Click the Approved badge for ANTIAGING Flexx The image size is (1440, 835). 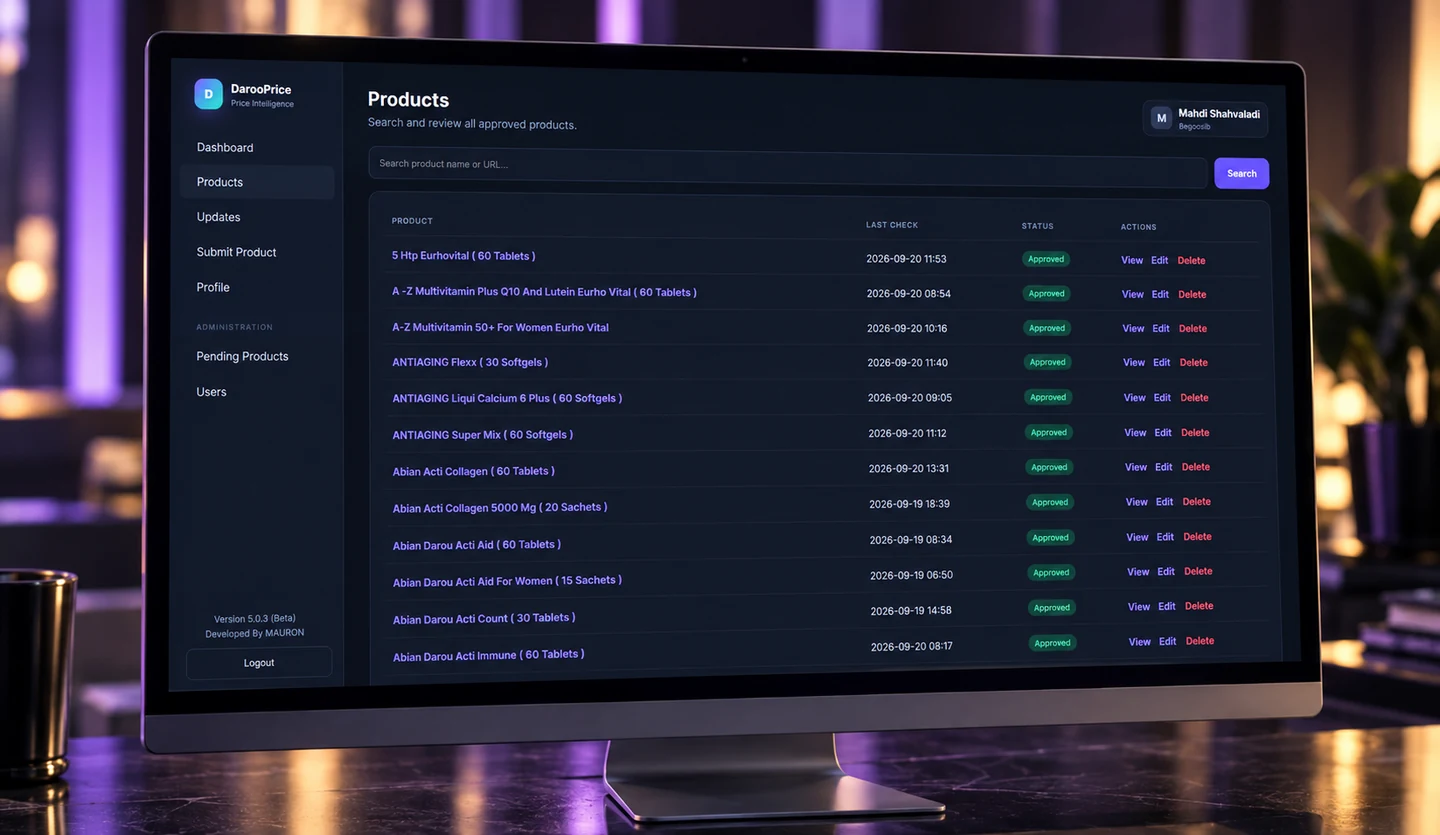1048,362
